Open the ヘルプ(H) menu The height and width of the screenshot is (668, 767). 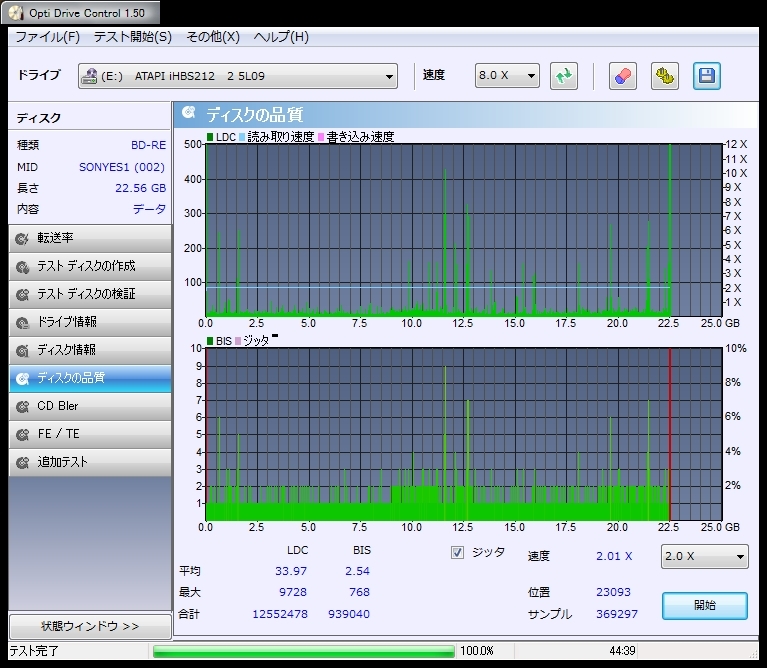(281, 37)
